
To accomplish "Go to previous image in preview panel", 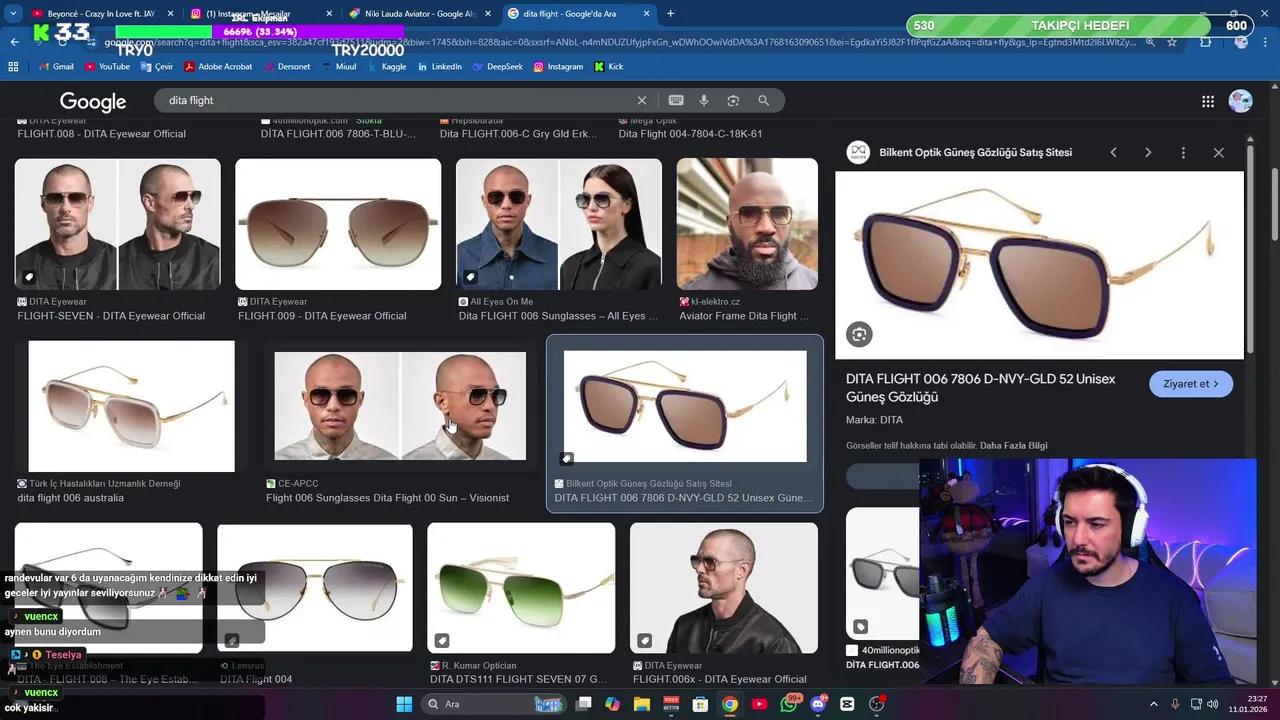I will click(x=1113, y=153).
